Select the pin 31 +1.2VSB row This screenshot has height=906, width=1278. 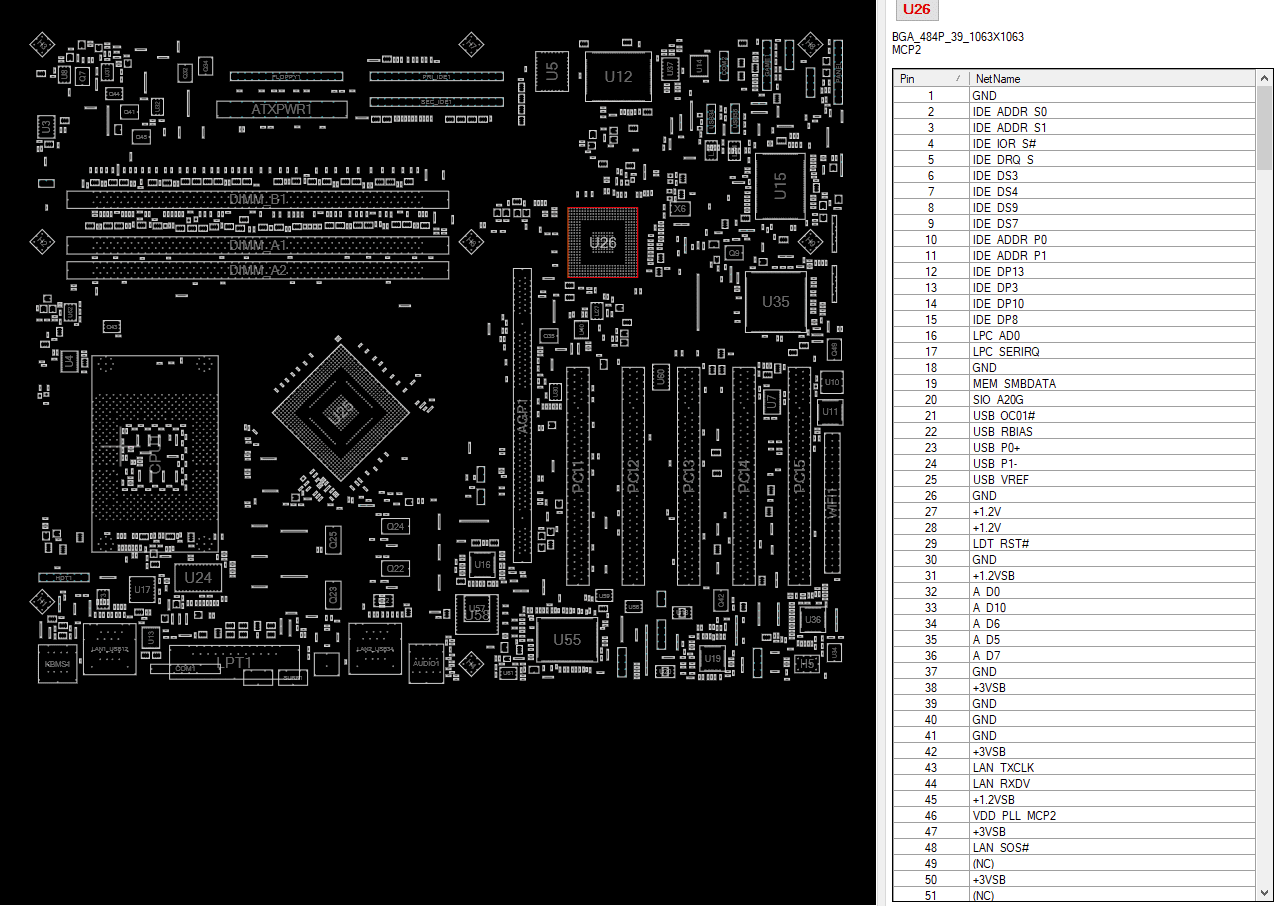(1075, 576)
